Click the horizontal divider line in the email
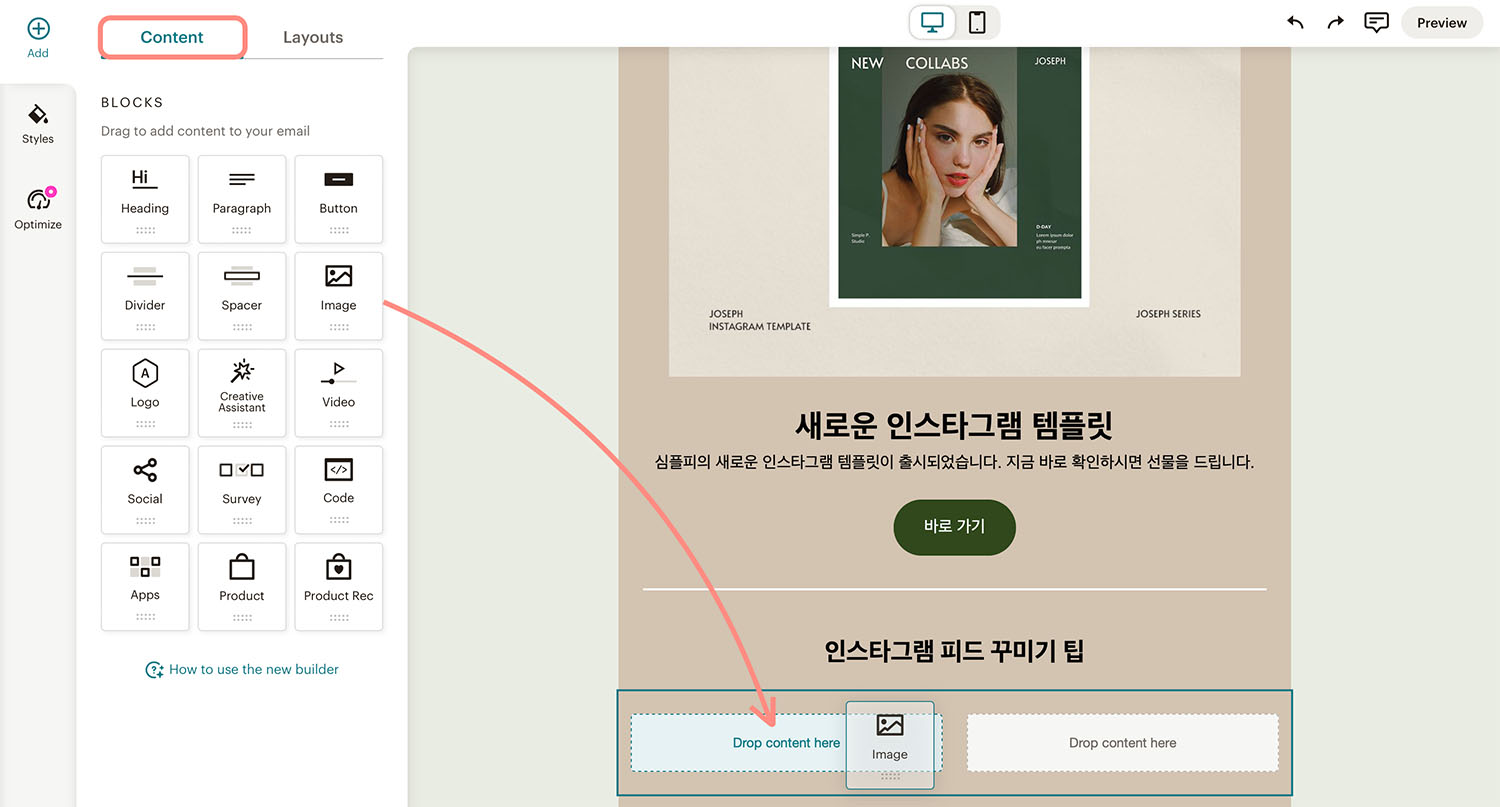The image size is (1500, 807). coord(954,589)
